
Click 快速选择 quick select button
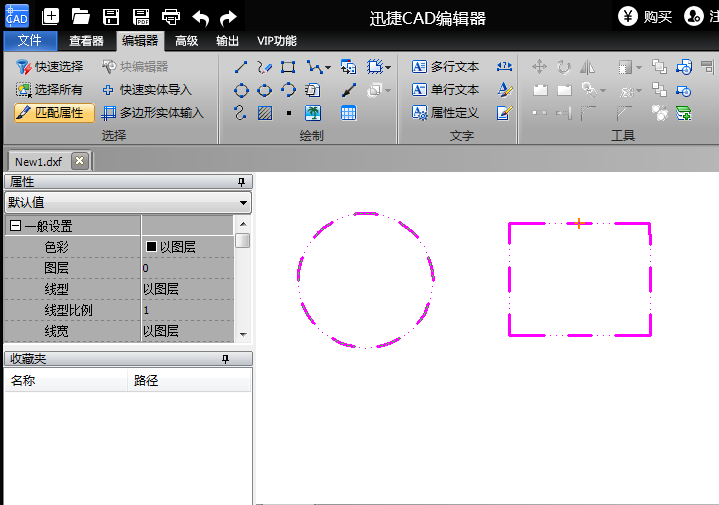49,67
